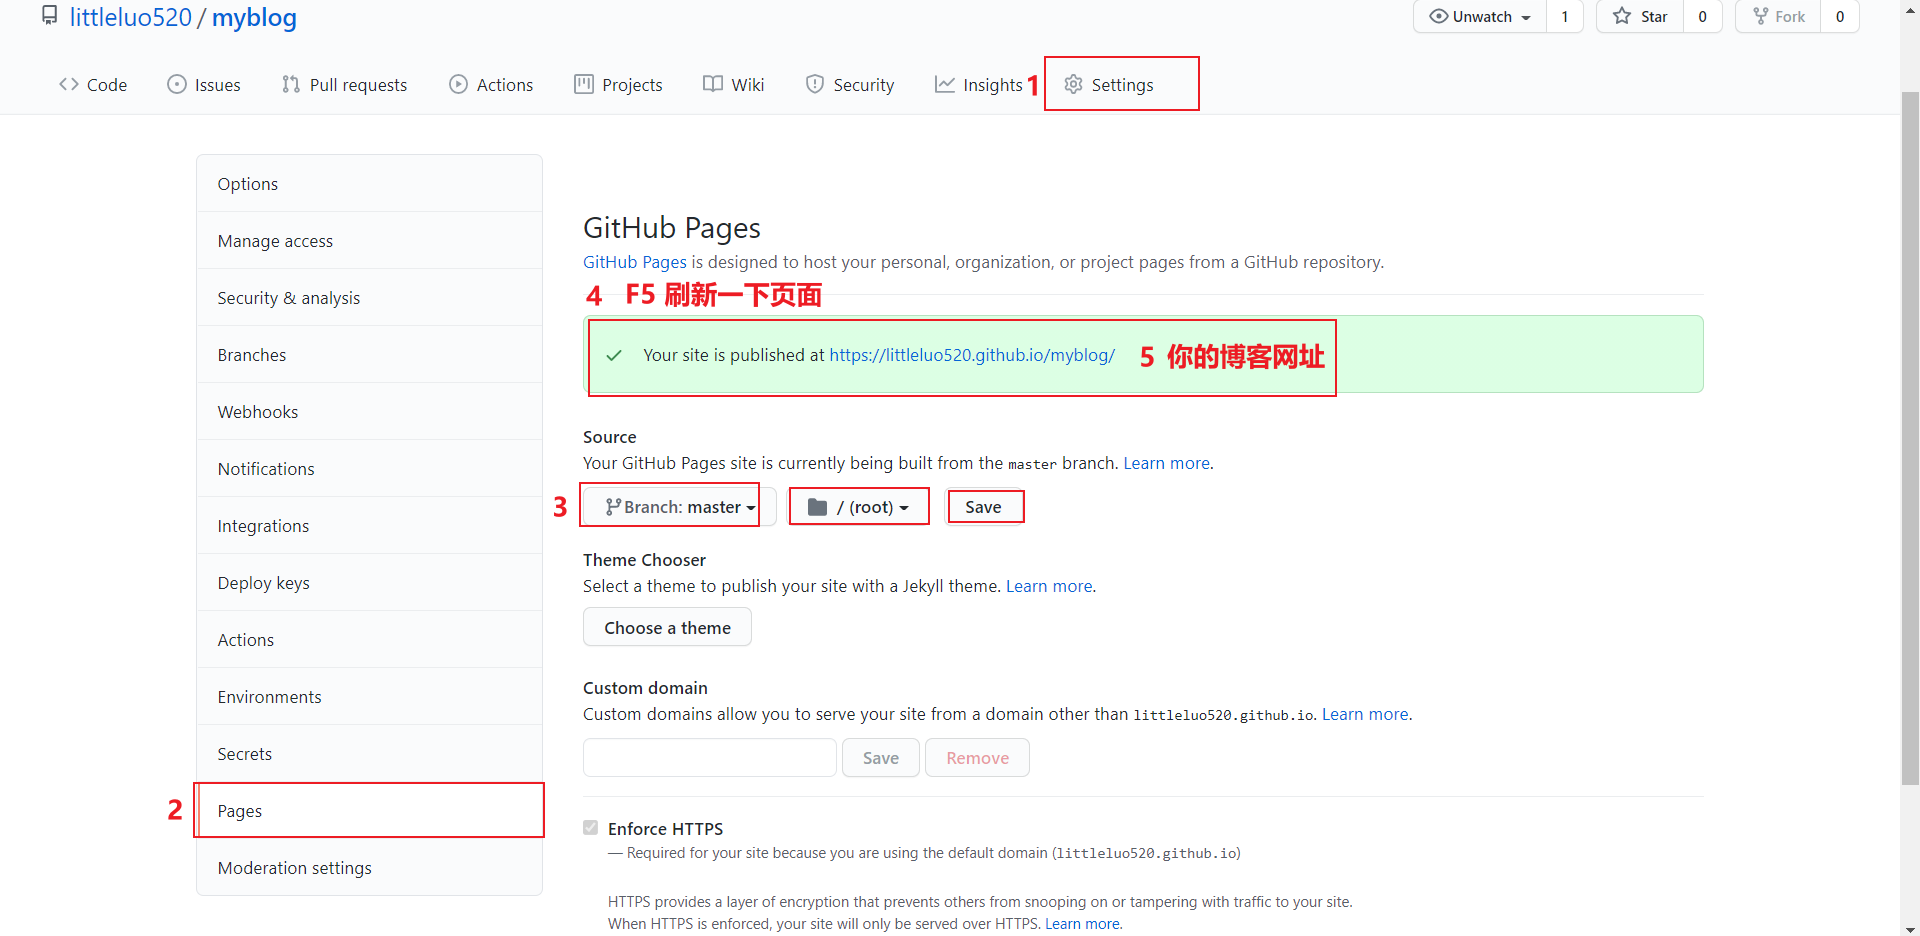Viewport: 1920px width, 936px height.
Task: Click the custom domain text field
Action: point(709,758)
